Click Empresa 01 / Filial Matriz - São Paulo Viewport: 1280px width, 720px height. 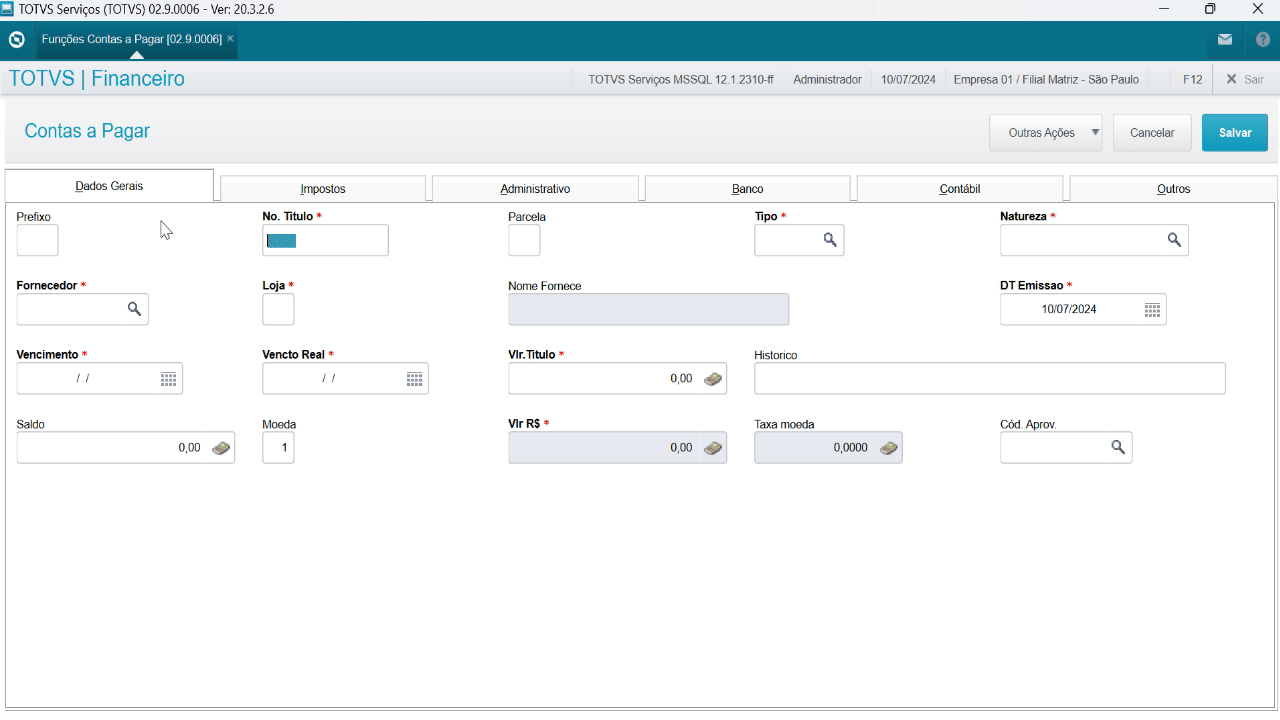(x=1046, y=79)
